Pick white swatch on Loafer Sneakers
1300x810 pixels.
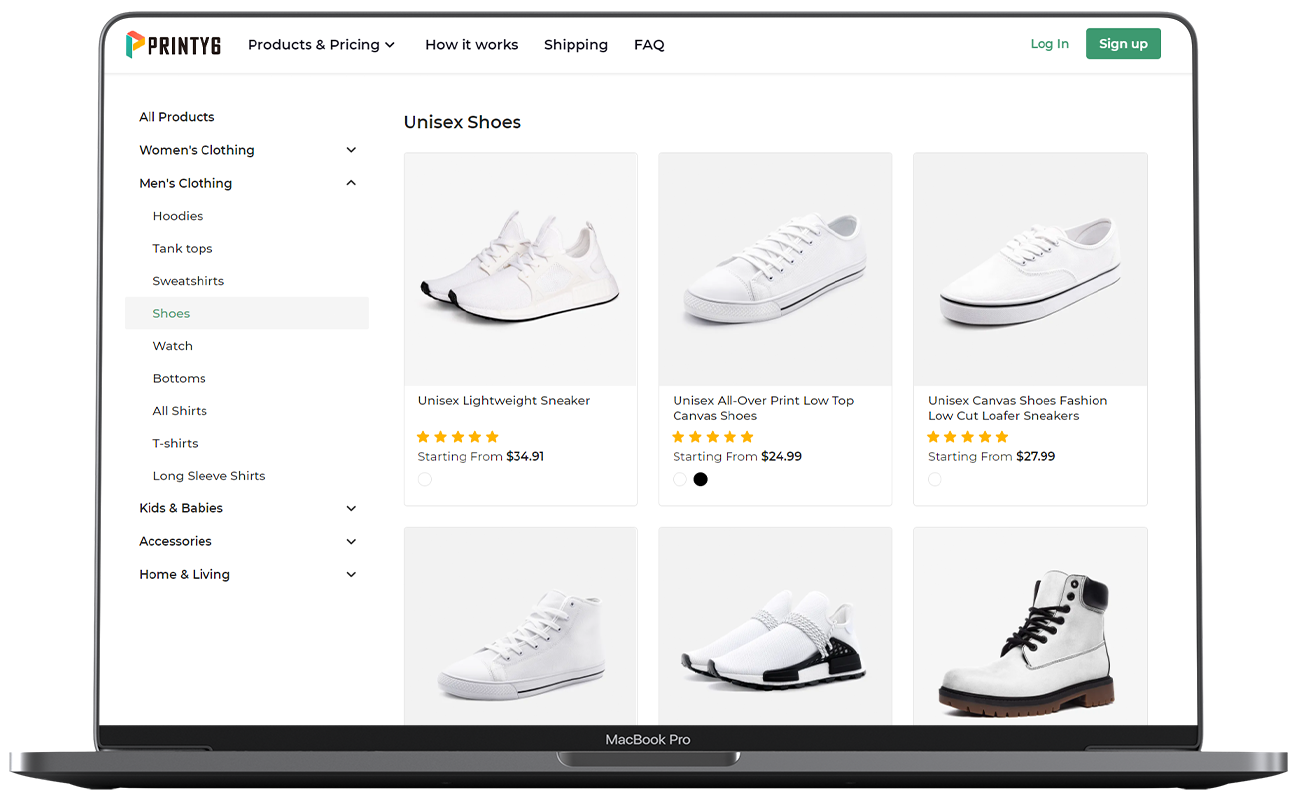[935, 479]
